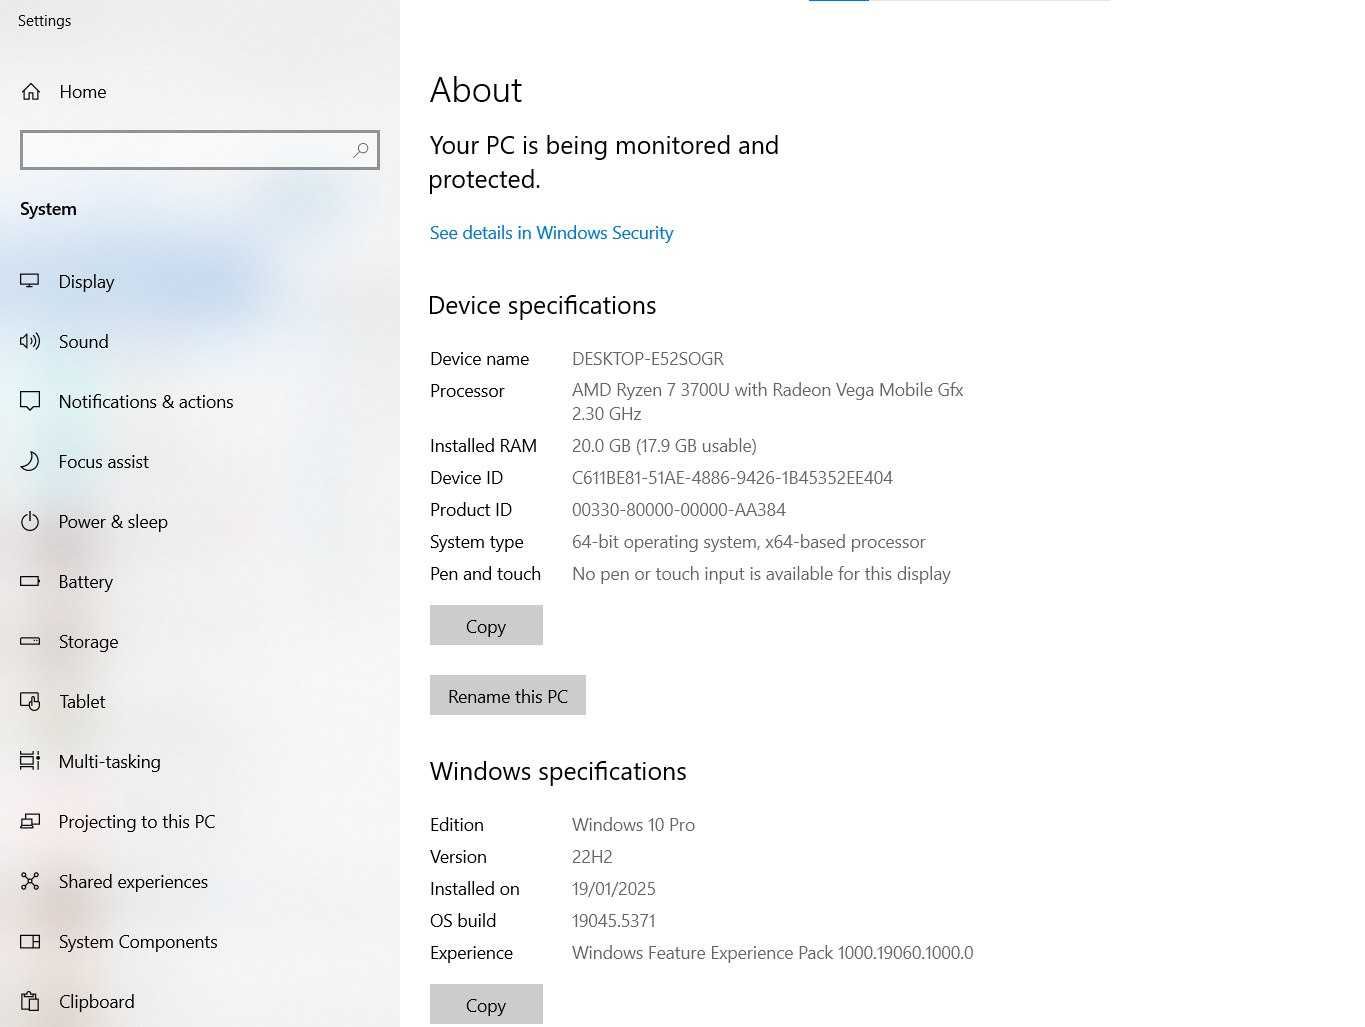The image size is (1365, 1027).
Task: Click the Multi-tasking icon
Action: (30, 761)
